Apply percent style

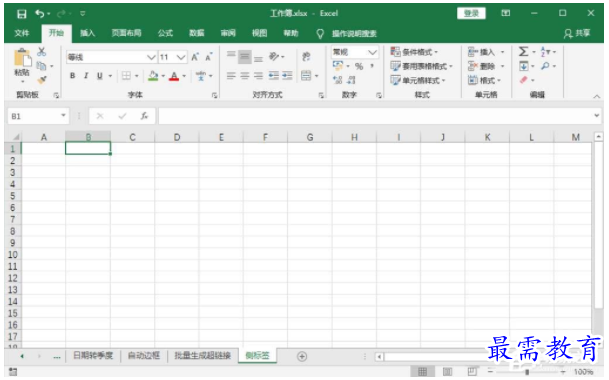coord(359,66)
